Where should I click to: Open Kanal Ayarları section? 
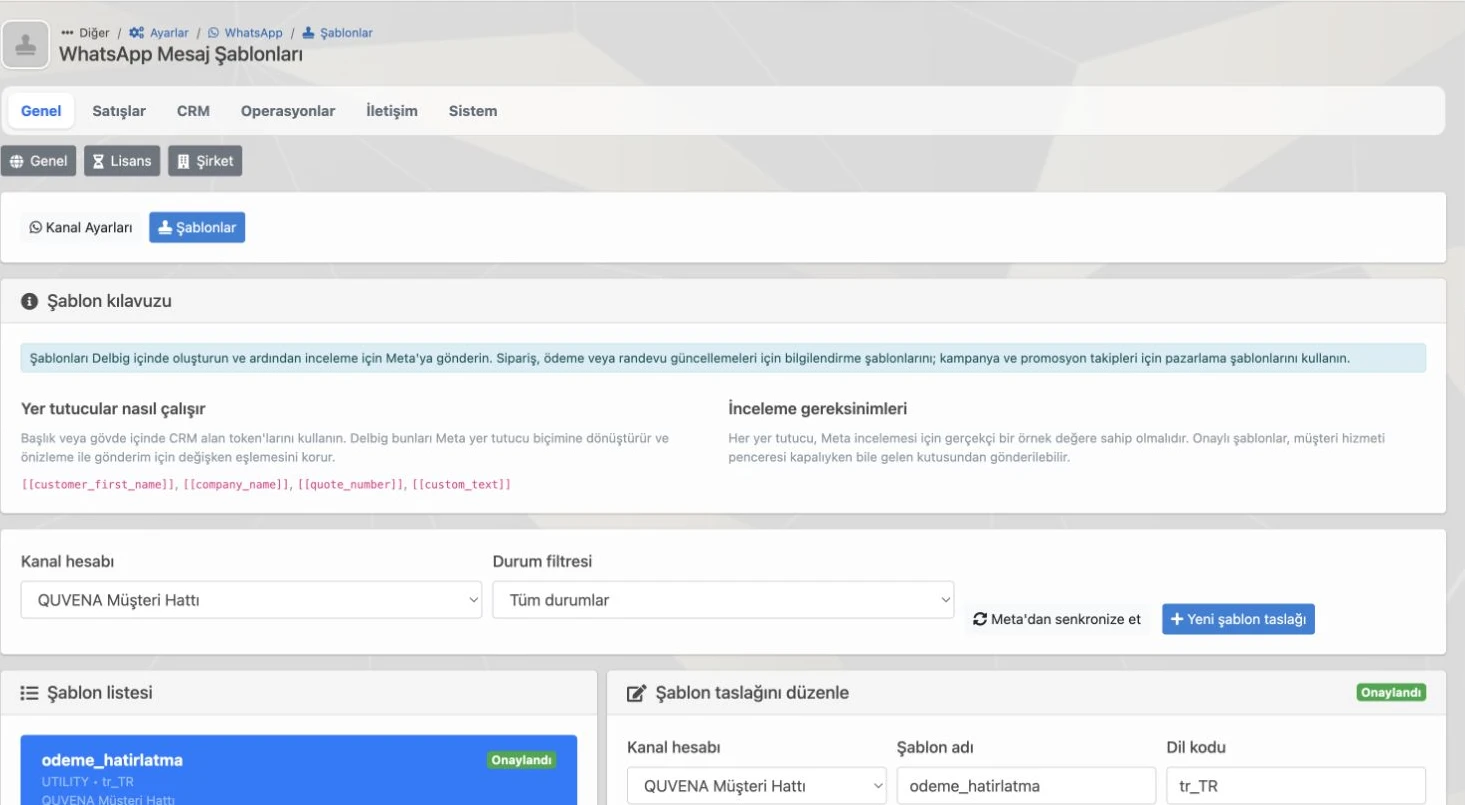click(81, 228)
